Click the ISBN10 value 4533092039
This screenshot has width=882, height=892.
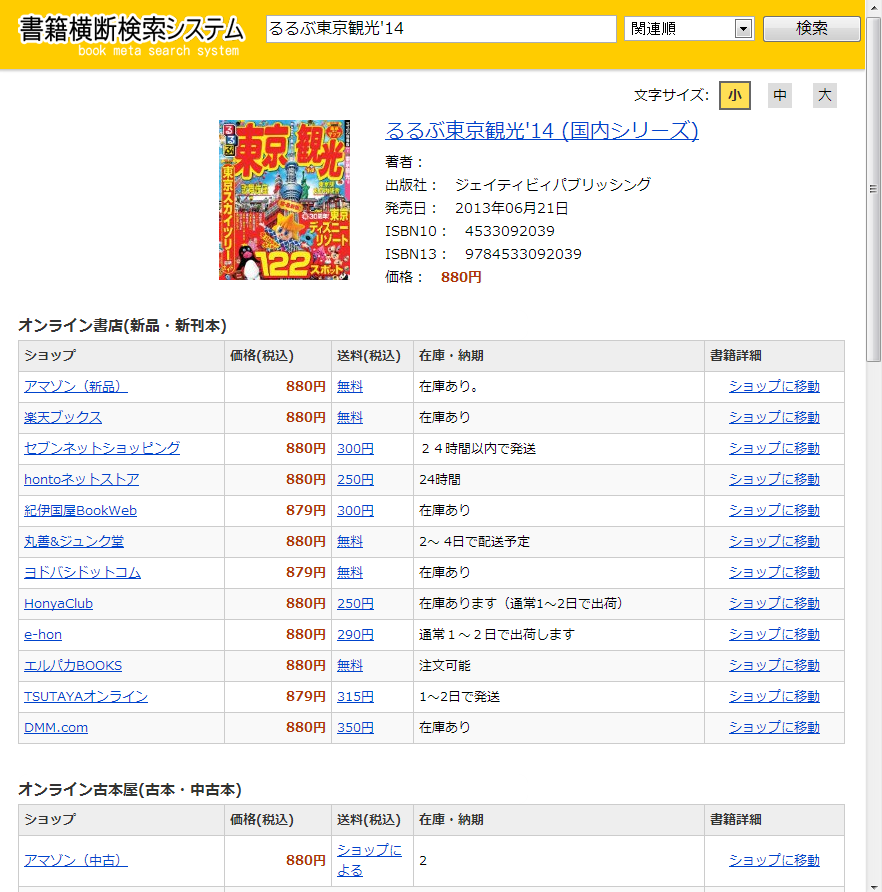coord(510,231)
